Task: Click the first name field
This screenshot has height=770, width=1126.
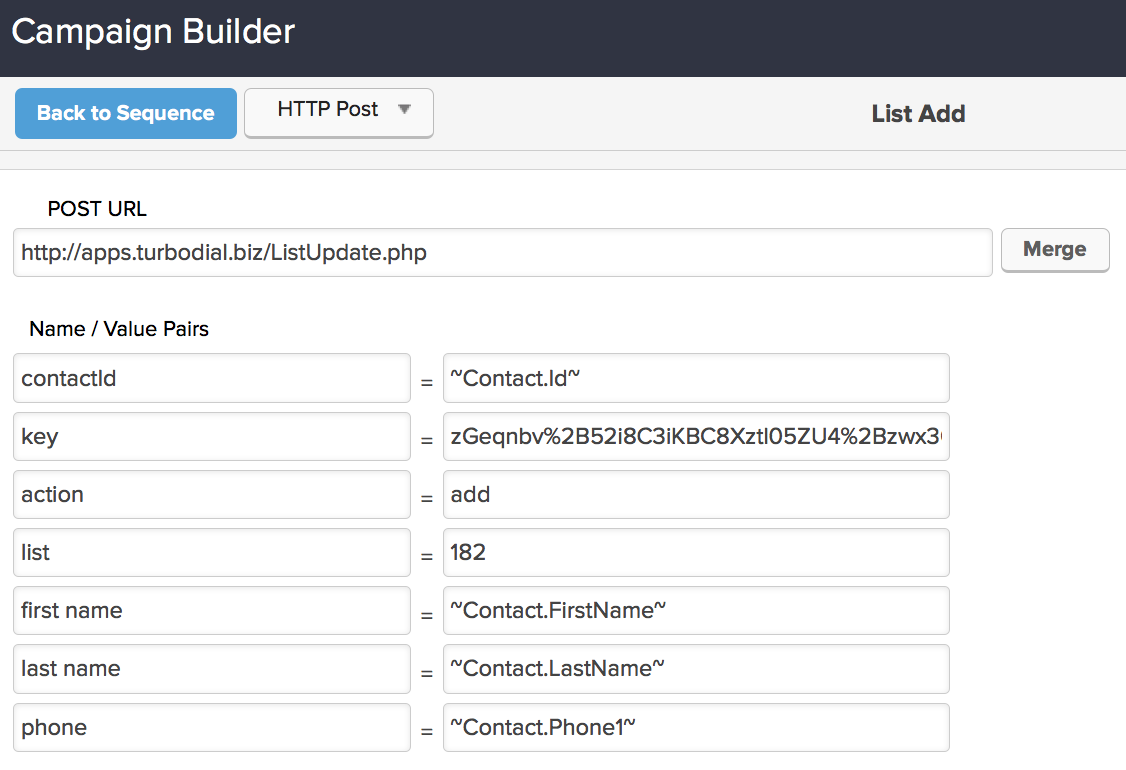Action: 211,610
